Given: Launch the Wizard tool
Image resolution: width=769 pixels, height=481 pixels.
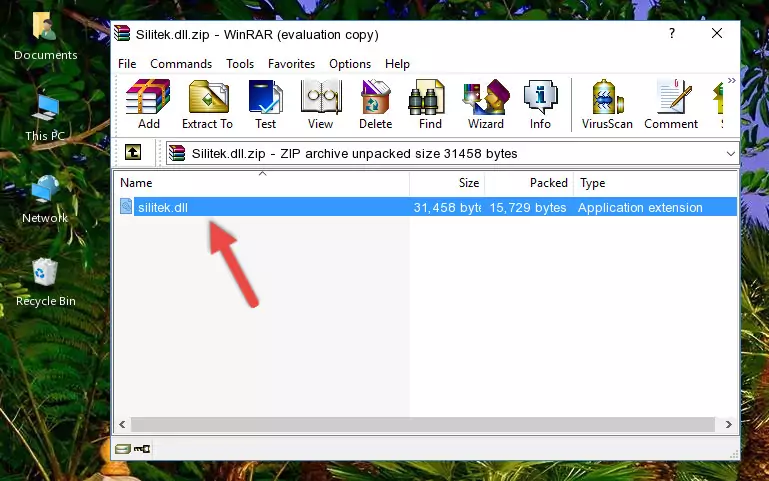Looking at the screenshot, I should click(x=486, y=104).
